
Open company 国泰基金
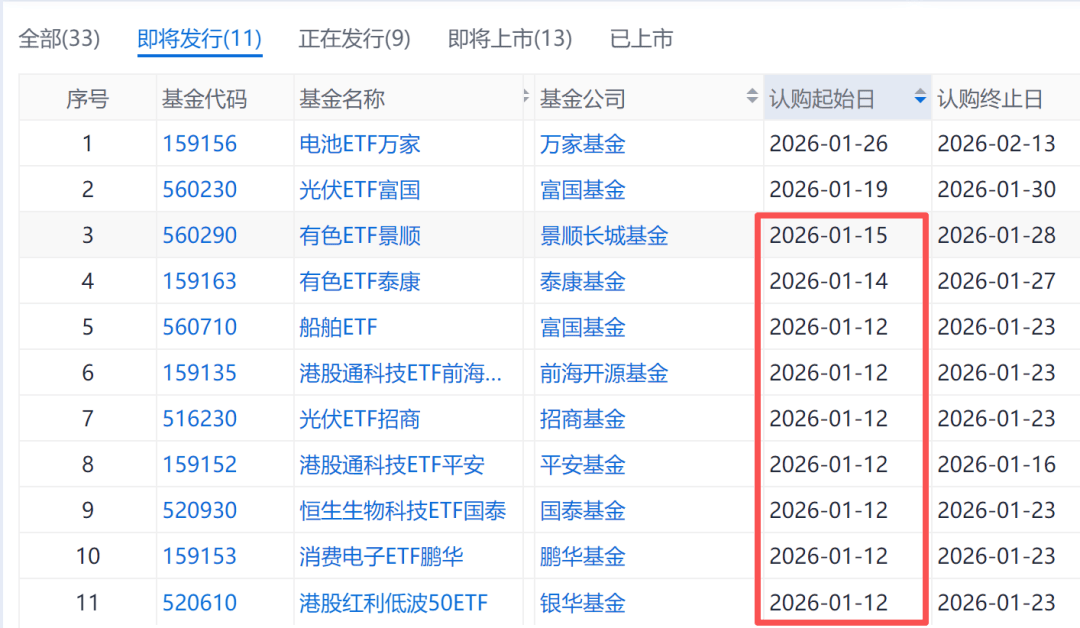coord(583,510)
